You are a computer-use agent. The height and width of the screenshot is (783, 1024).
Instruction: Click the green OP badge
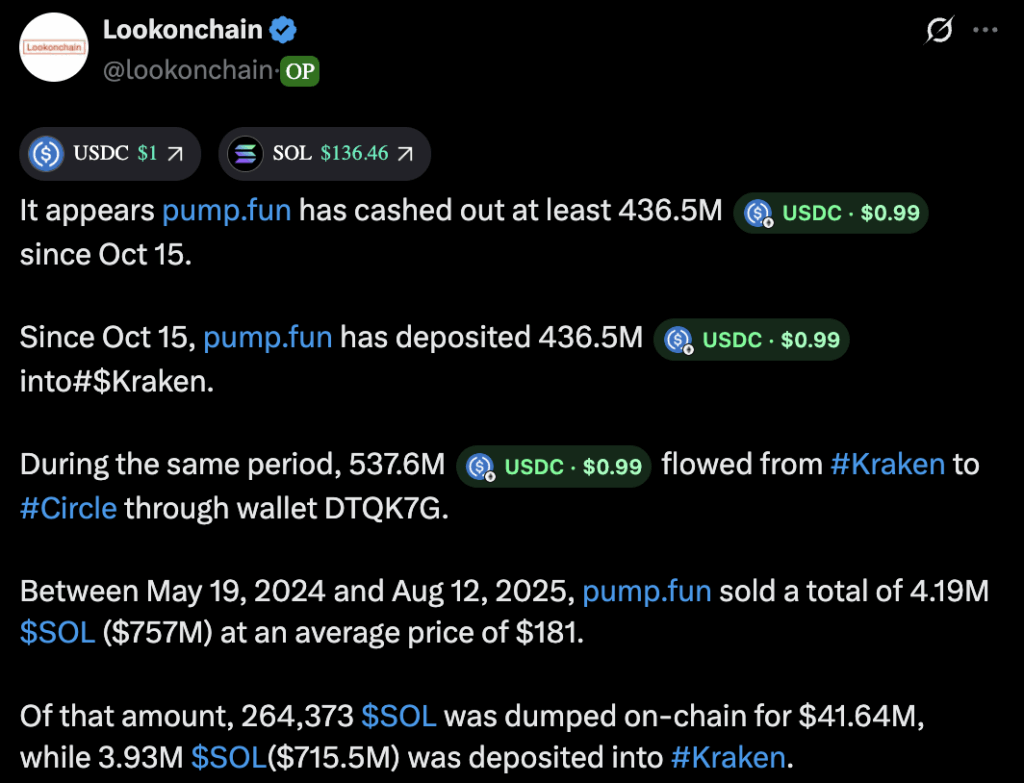tap(299, 71)
